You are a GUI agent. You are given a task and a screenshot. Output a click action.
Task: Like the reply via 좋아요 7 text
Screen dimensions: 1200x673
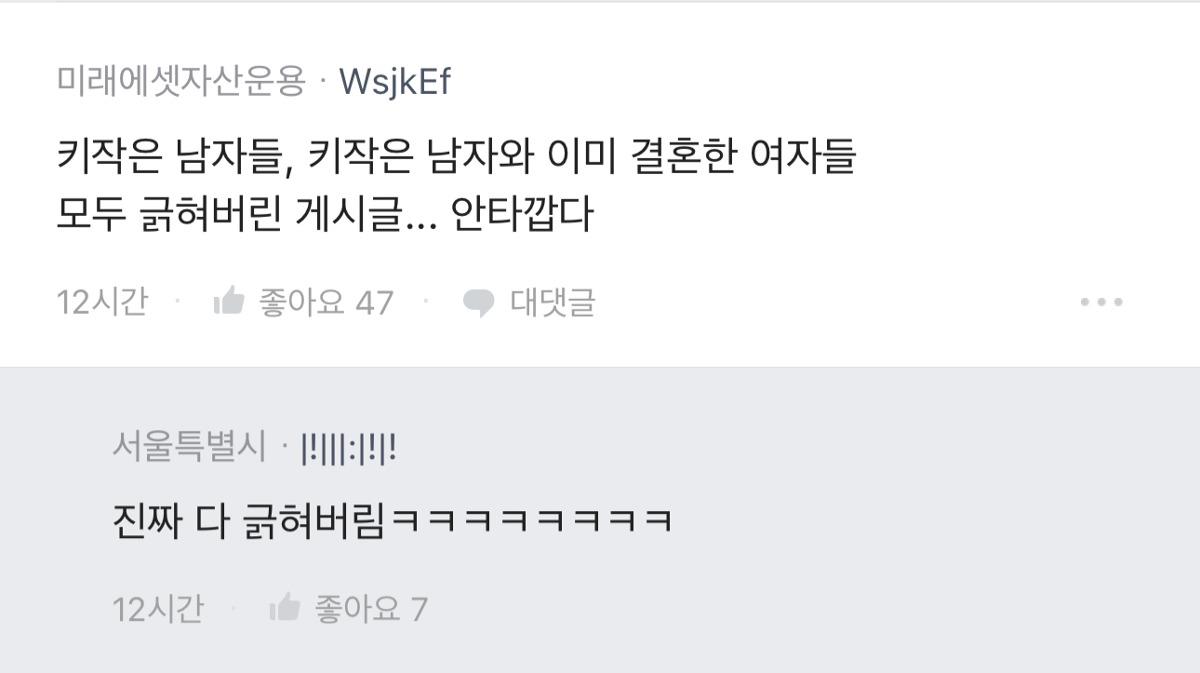[x=371, y=607]
